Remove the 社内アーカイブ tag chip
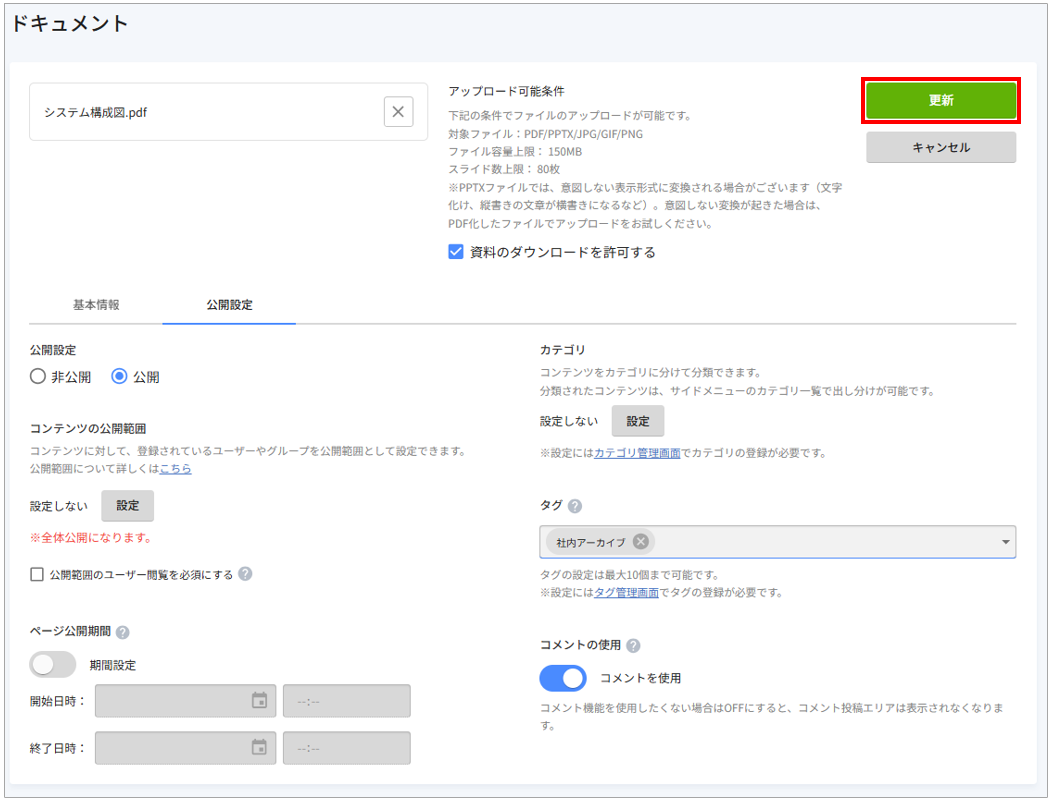 (641, 542)
